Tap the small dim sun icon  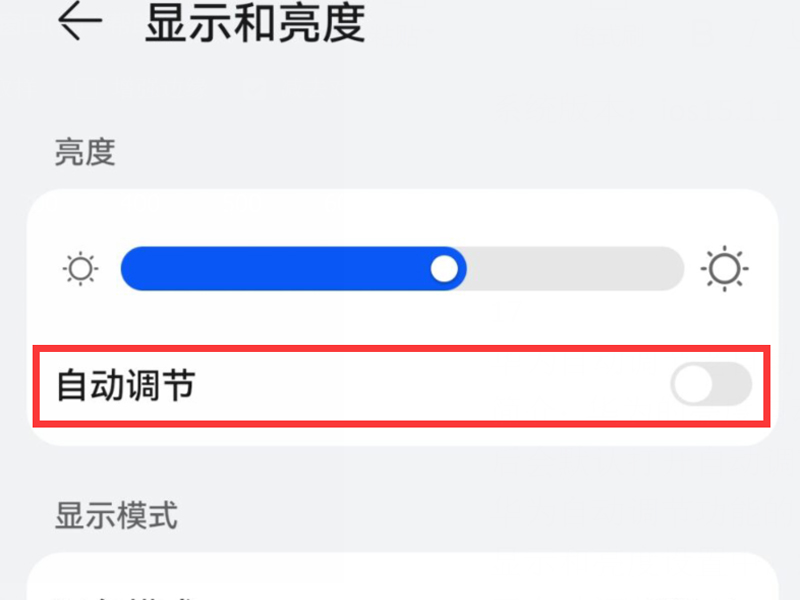79,269
